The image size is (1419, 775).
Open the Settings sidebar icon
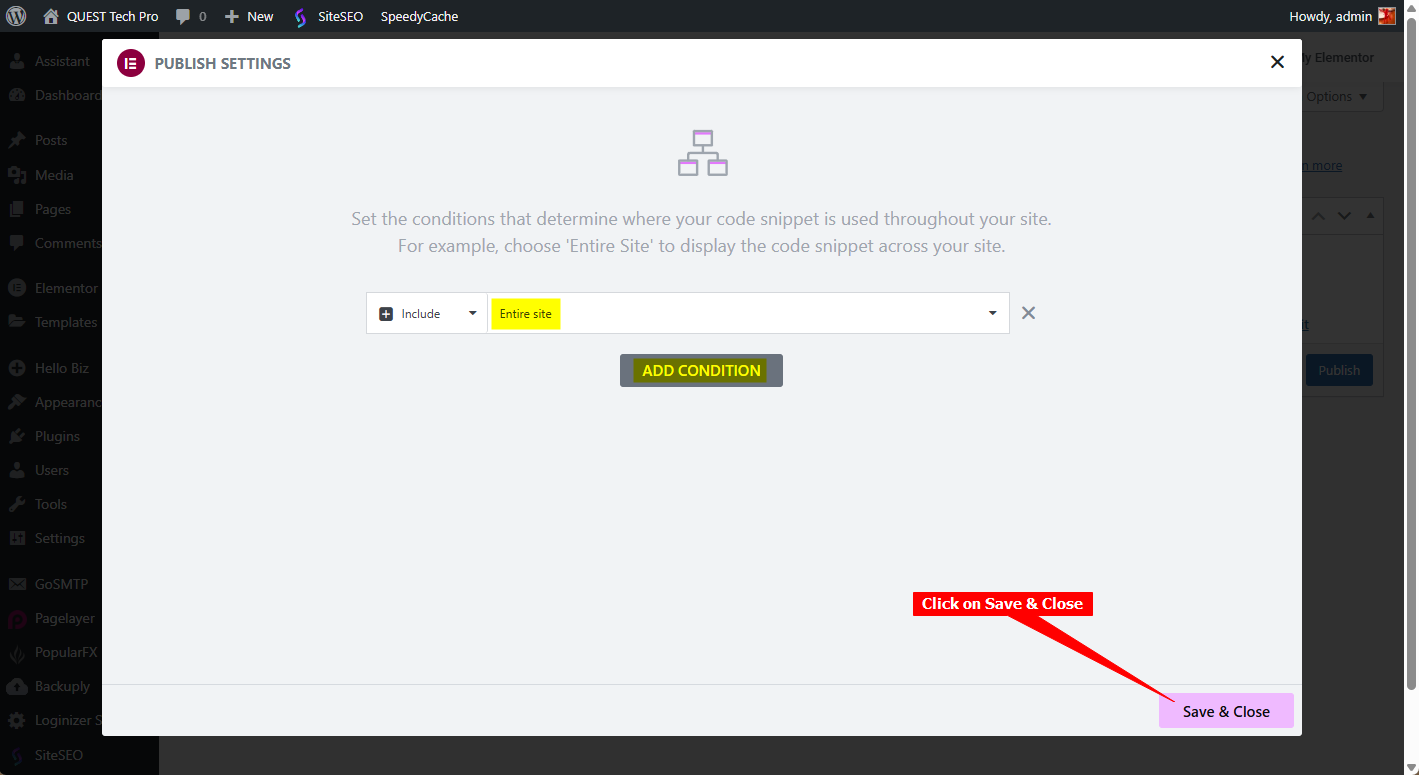(x=17, y=538)
